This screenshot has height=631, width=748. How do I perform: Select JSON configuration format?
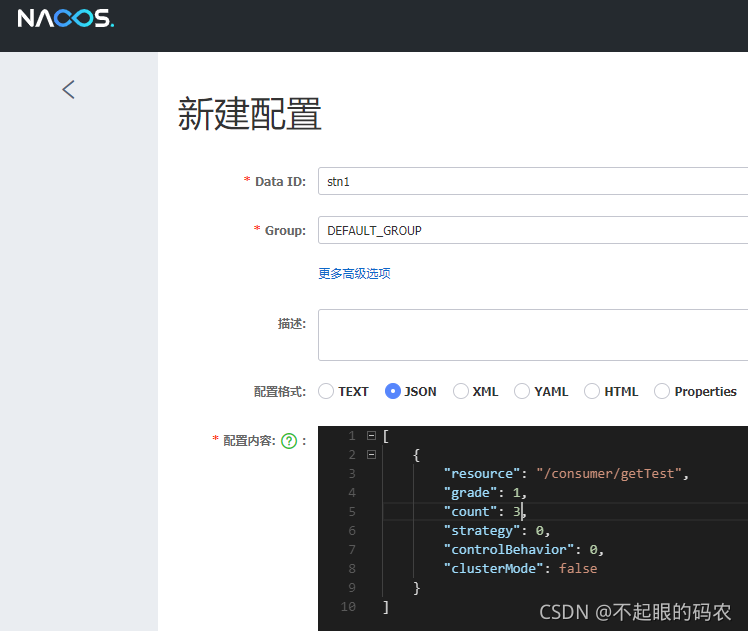[x=393, y=391]
